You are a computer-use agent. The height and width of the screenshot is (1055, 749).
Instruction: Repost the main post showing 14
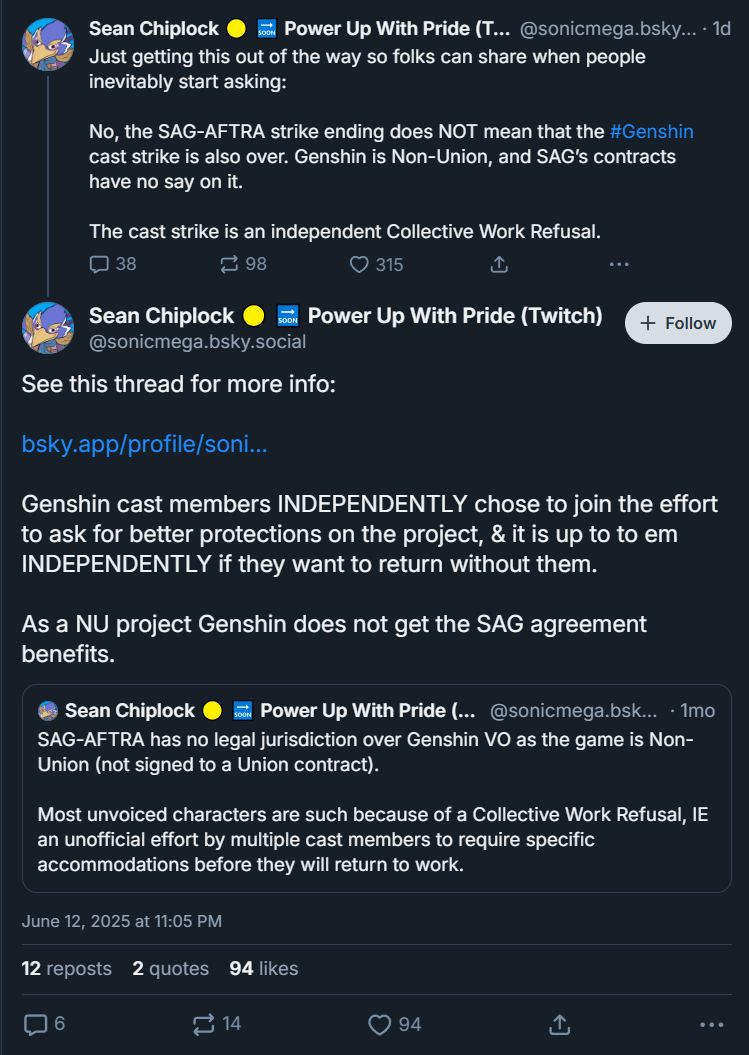tap(203, 1024)
